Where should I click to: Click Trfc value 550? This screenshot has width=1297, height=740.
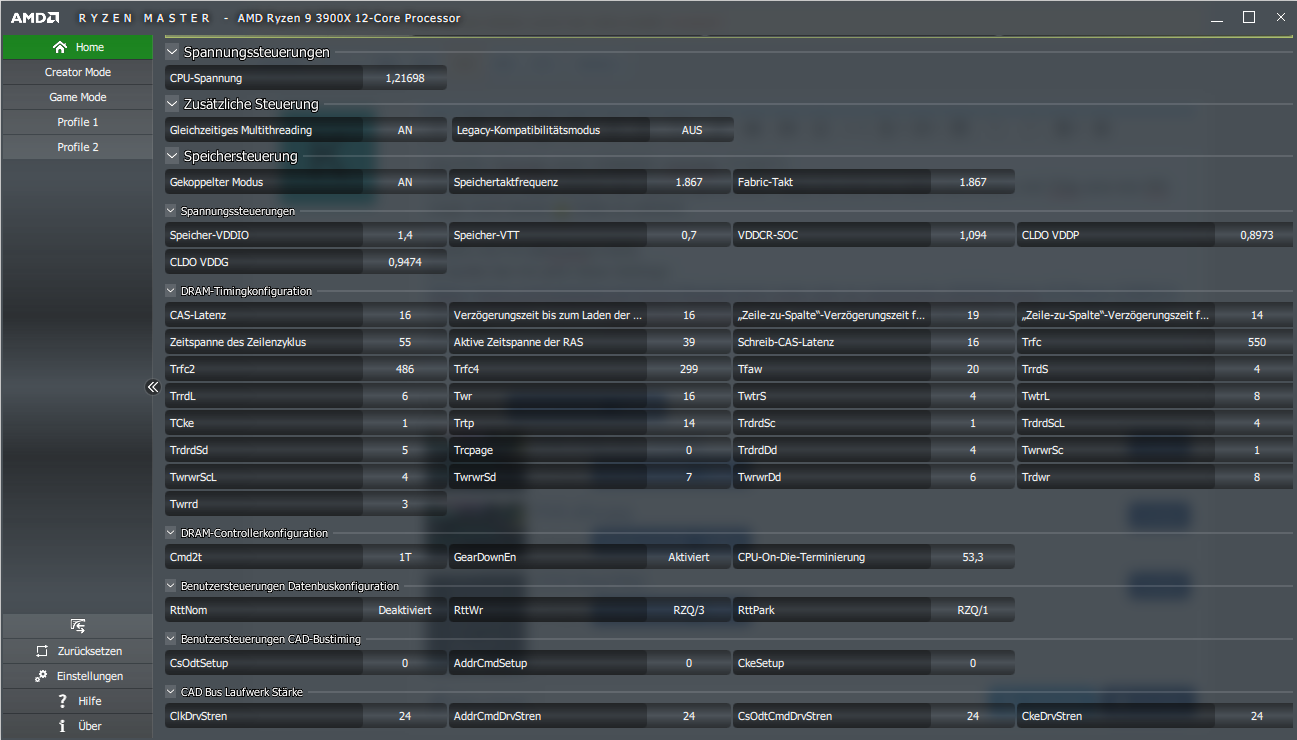1256,342
